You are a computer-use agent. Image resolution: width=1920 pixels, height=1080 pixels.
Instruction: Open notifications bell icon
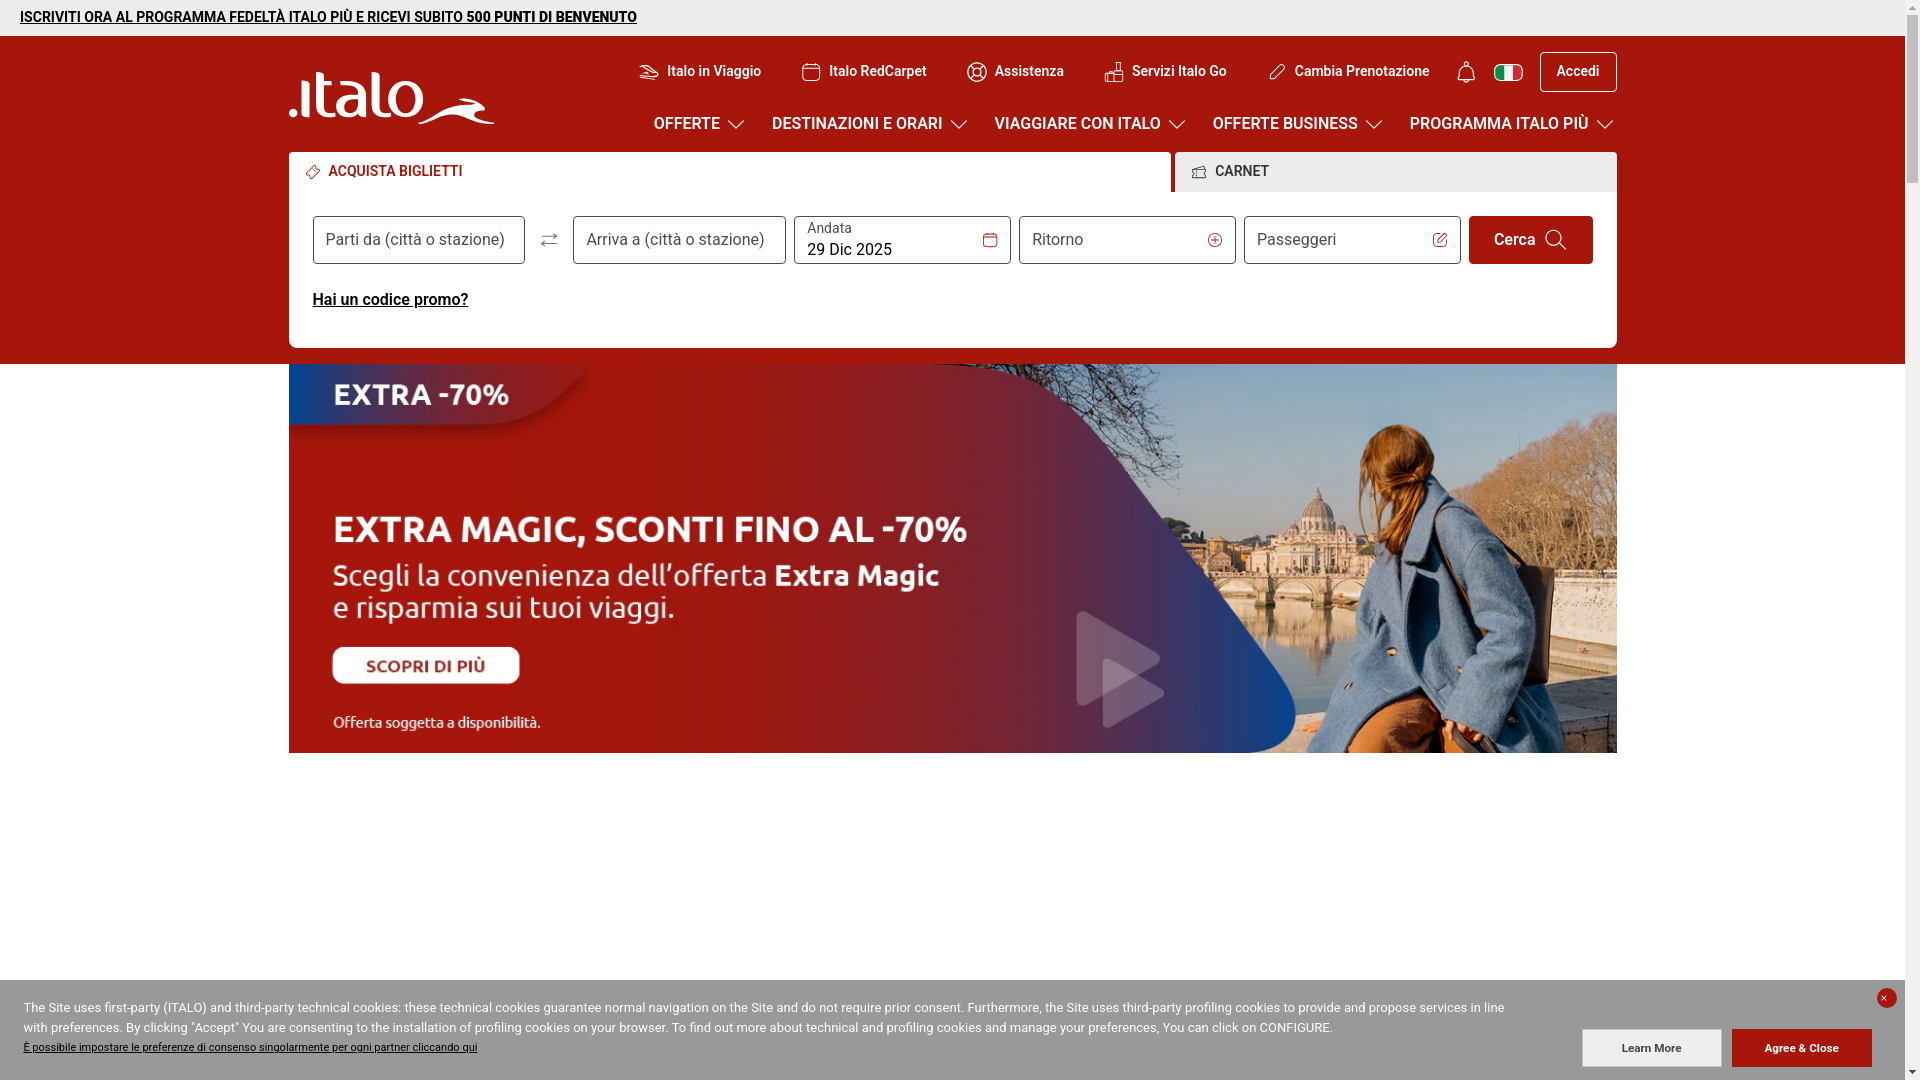[1466, 72]
